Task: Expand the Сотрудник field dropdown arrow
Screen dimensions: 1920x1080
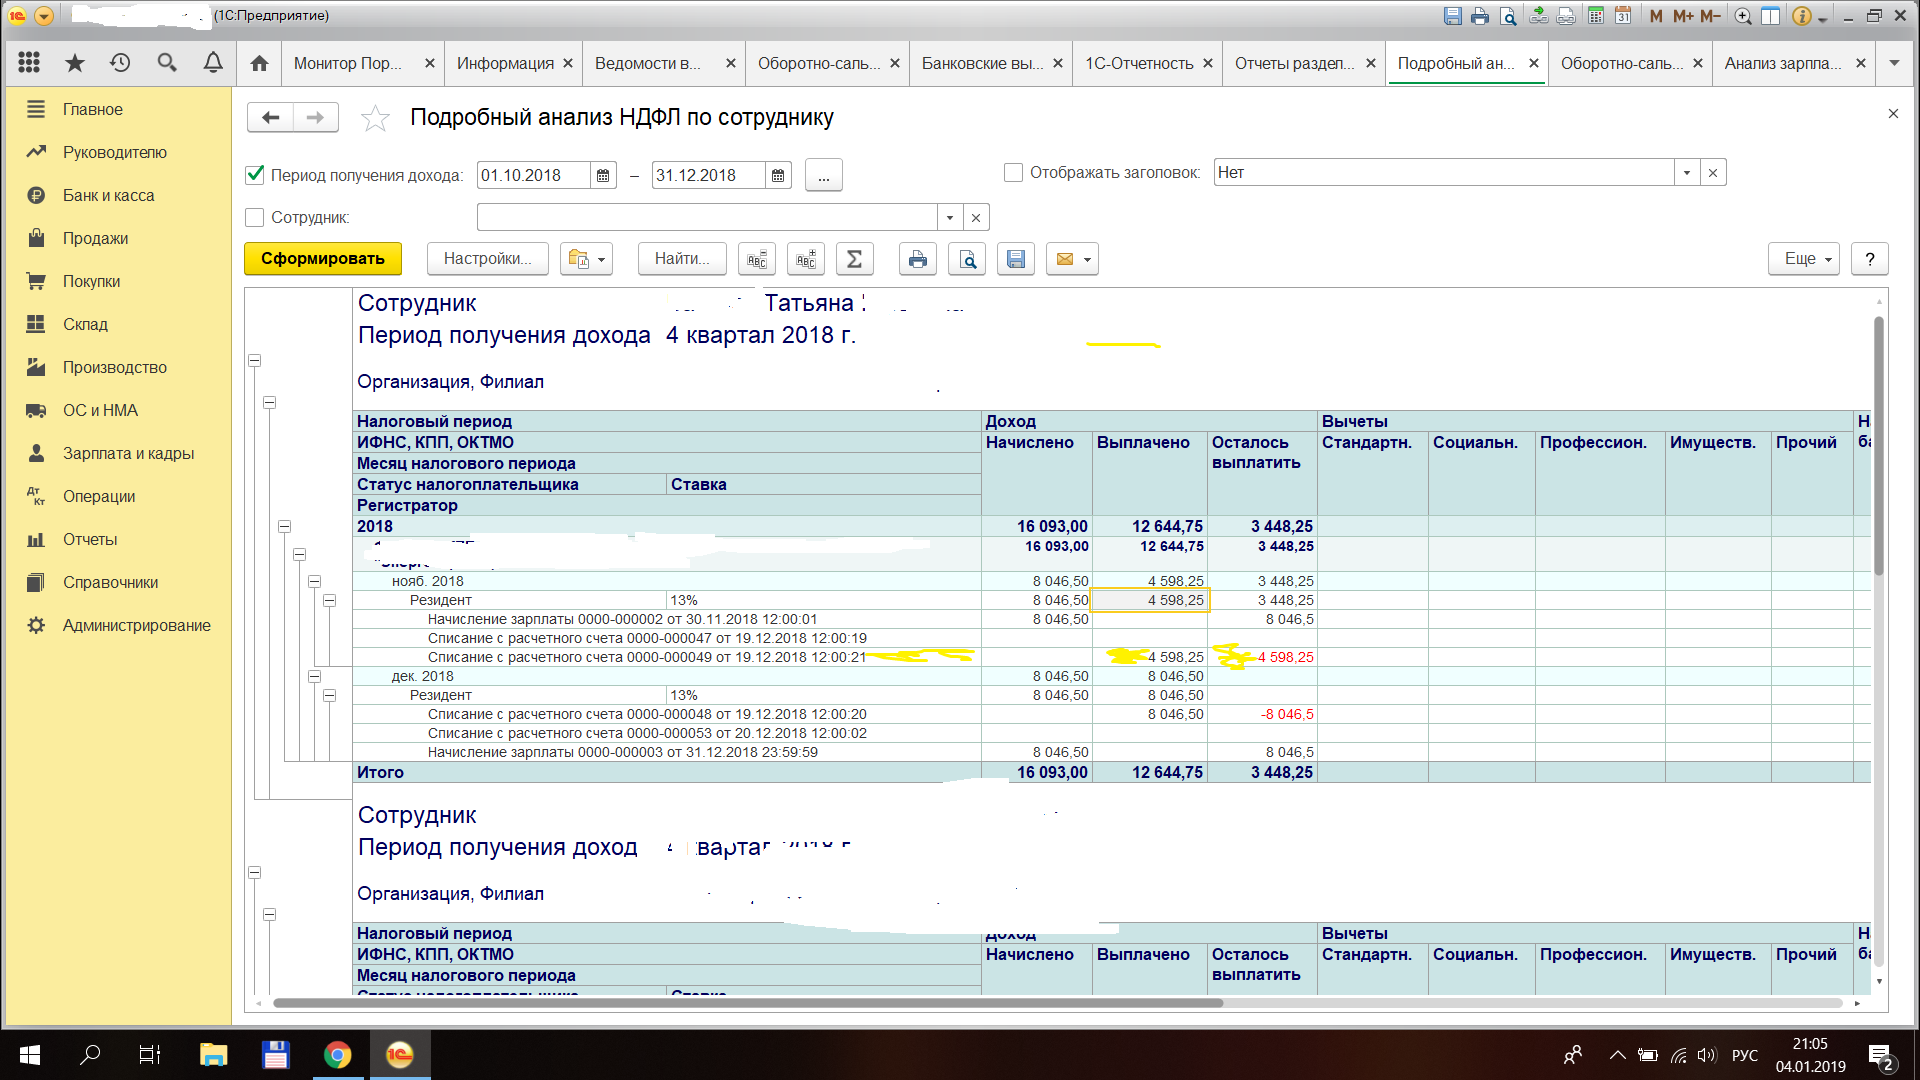Action: (x=949, y=217)
